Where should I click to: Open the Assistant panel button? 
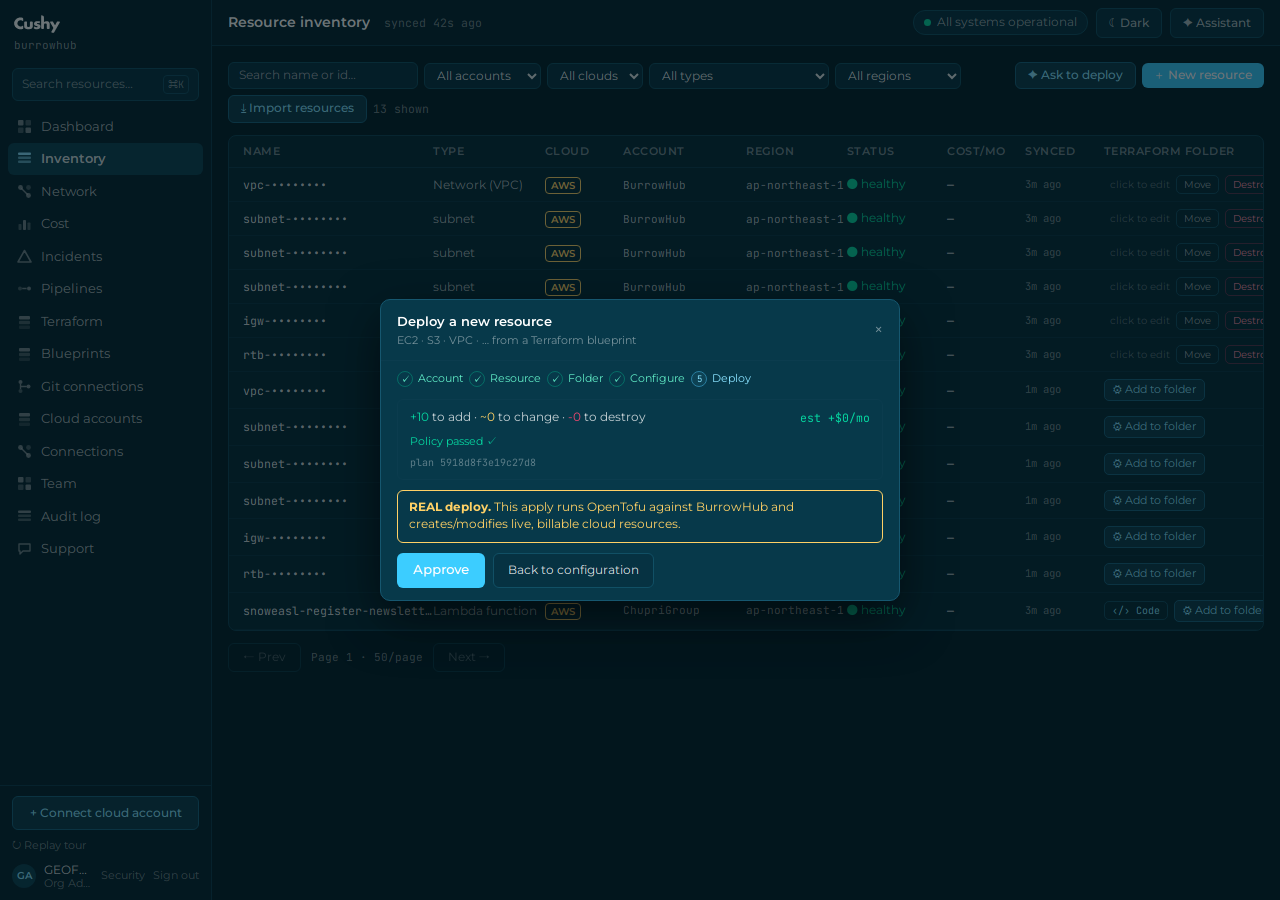point(1217,23)
